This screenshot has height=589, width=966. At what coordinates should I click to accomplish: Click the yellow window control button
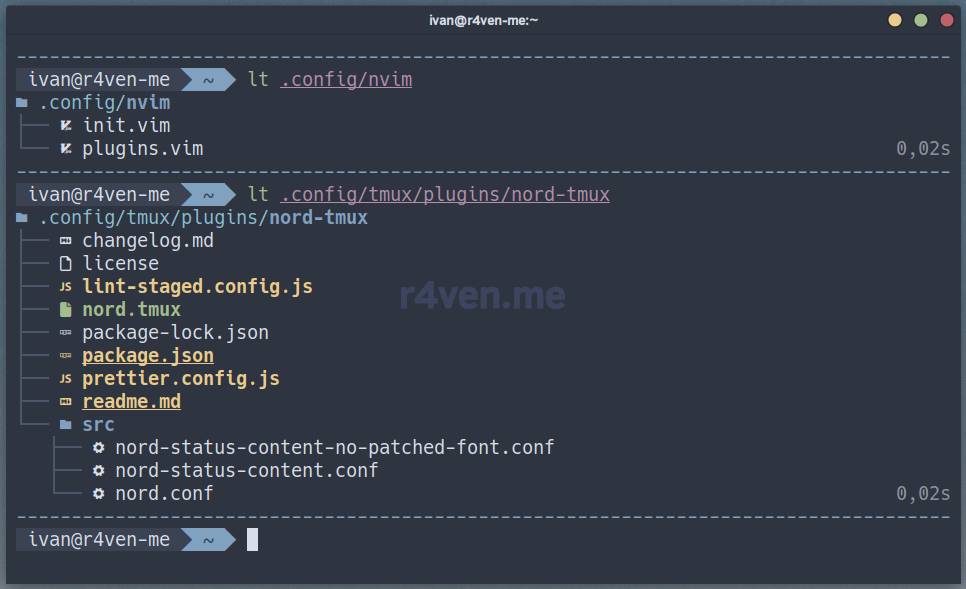pyautogui.click(x=895, y=20)
